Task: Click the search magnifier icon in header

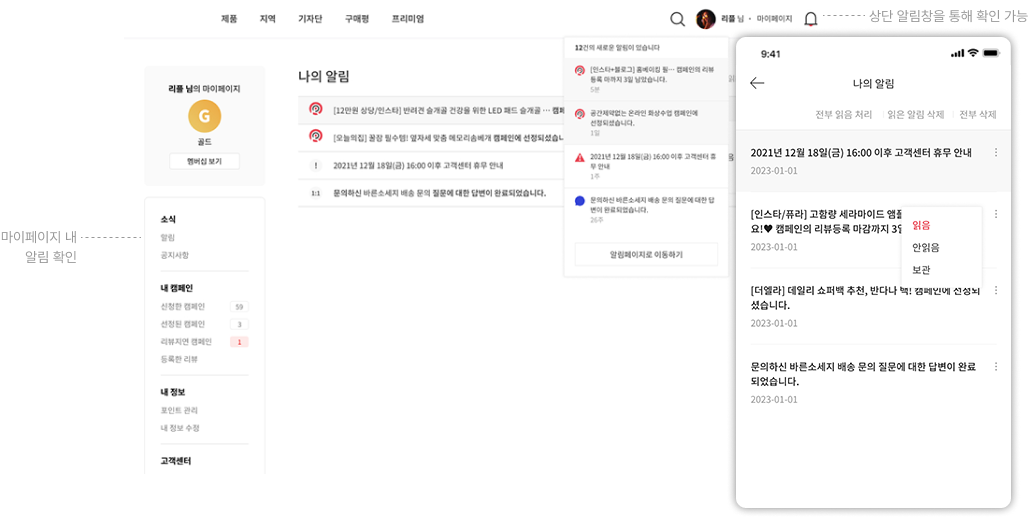Action: (x=677, y=19)
